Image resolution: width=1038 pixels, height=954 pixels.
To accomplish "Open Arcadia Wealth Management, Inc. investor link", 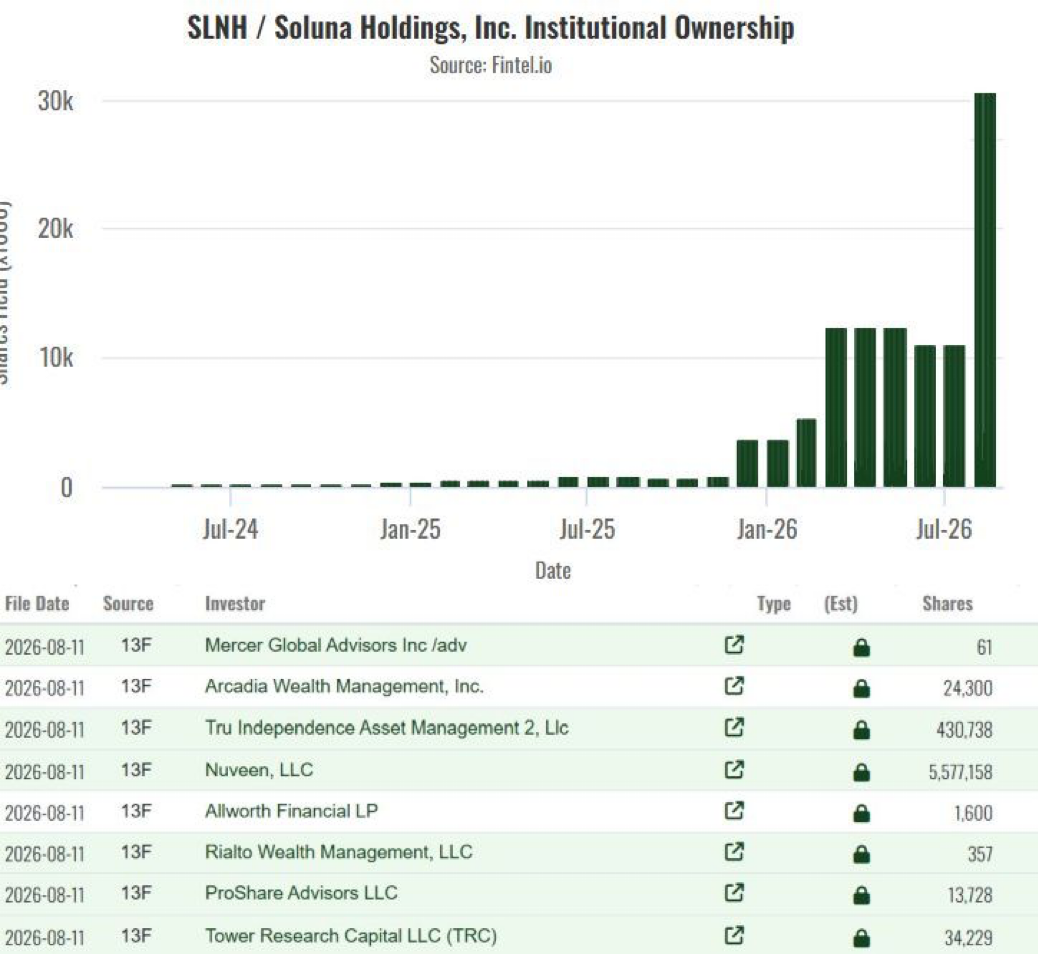I will (x=344, y=686).
